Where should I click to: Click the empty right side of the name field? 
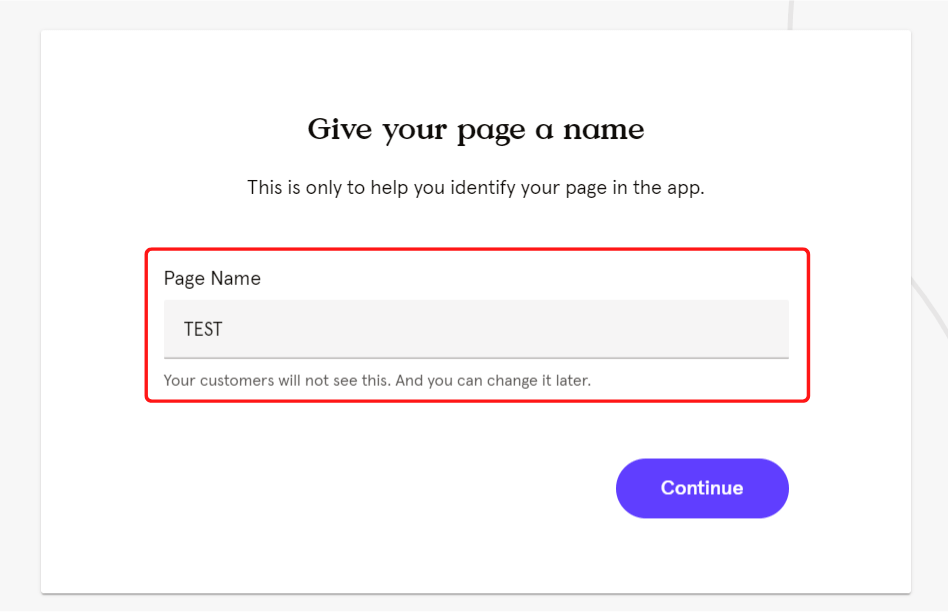point(605,329)
